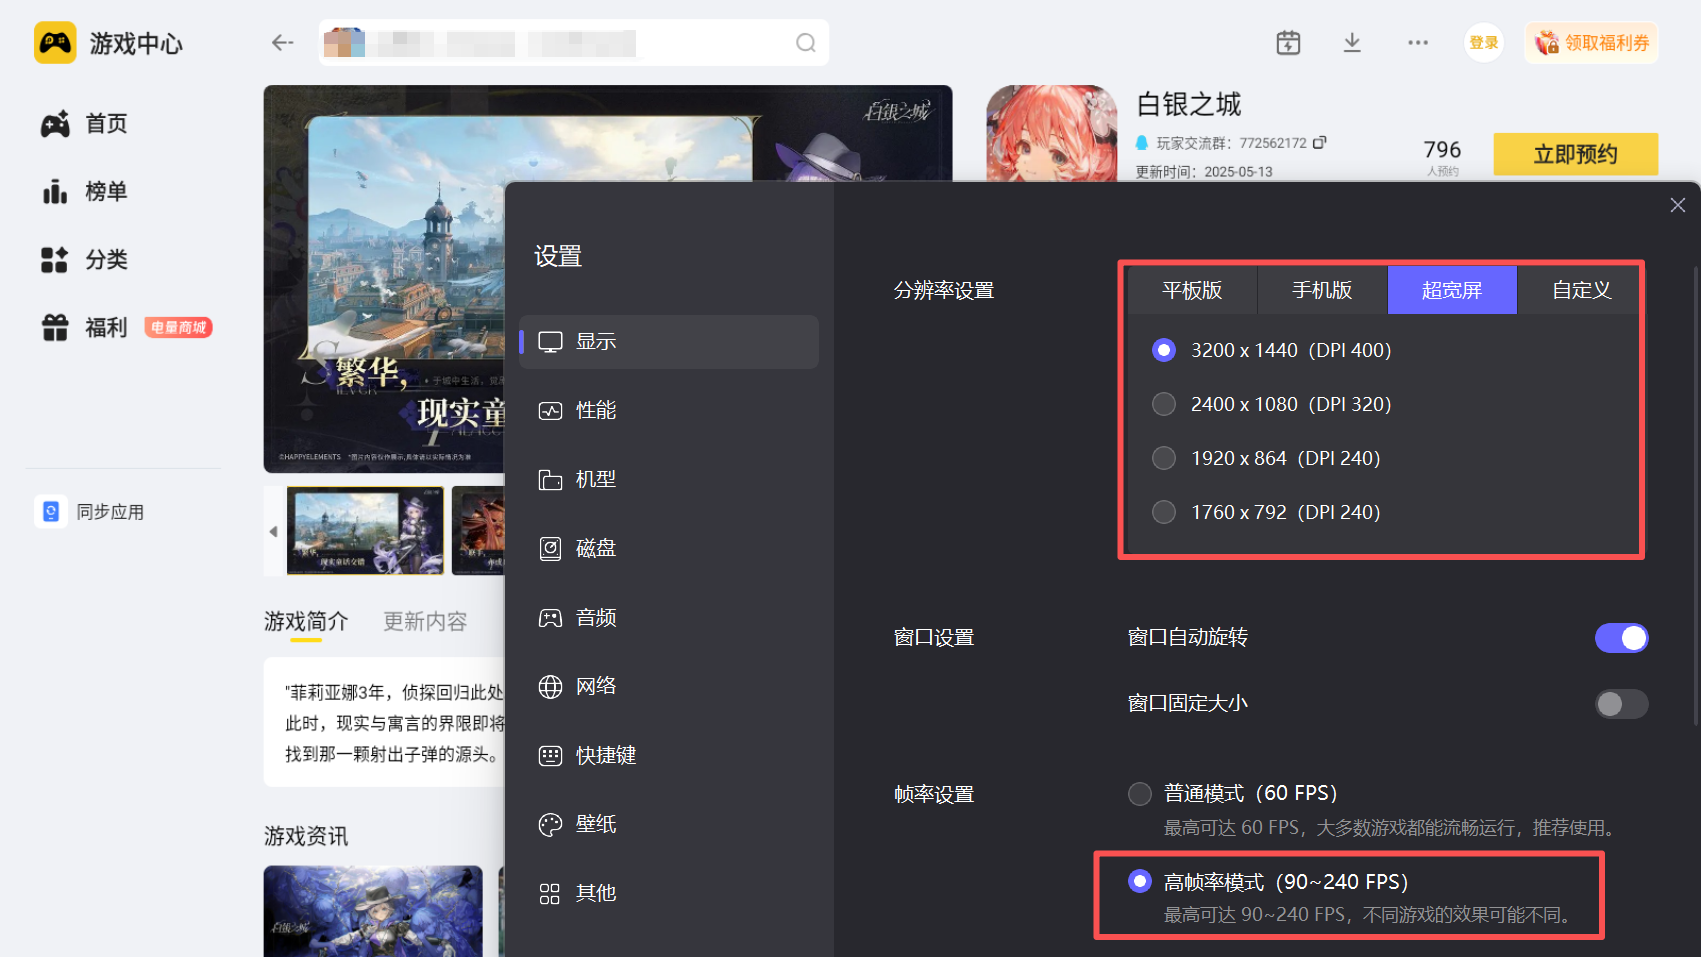Switch to 平板版 tablet resolution tab

(1192, 290)
